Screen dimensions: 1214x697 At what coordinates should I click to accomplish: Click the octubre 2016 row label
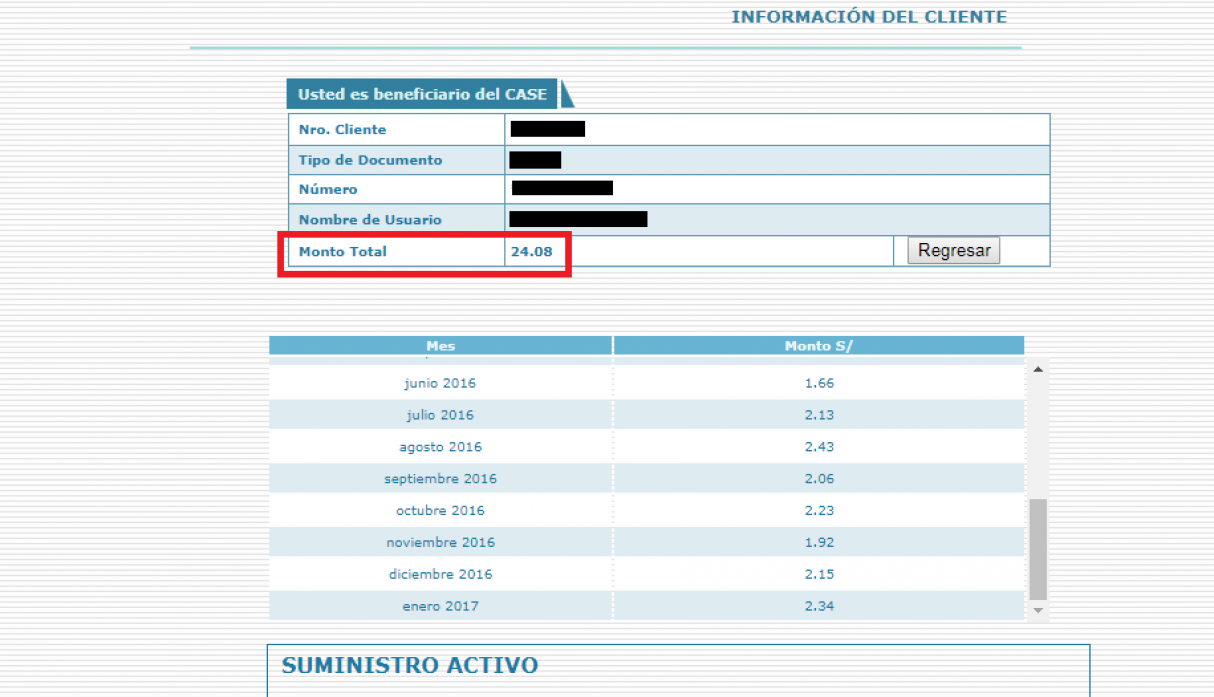pos(440,511)
